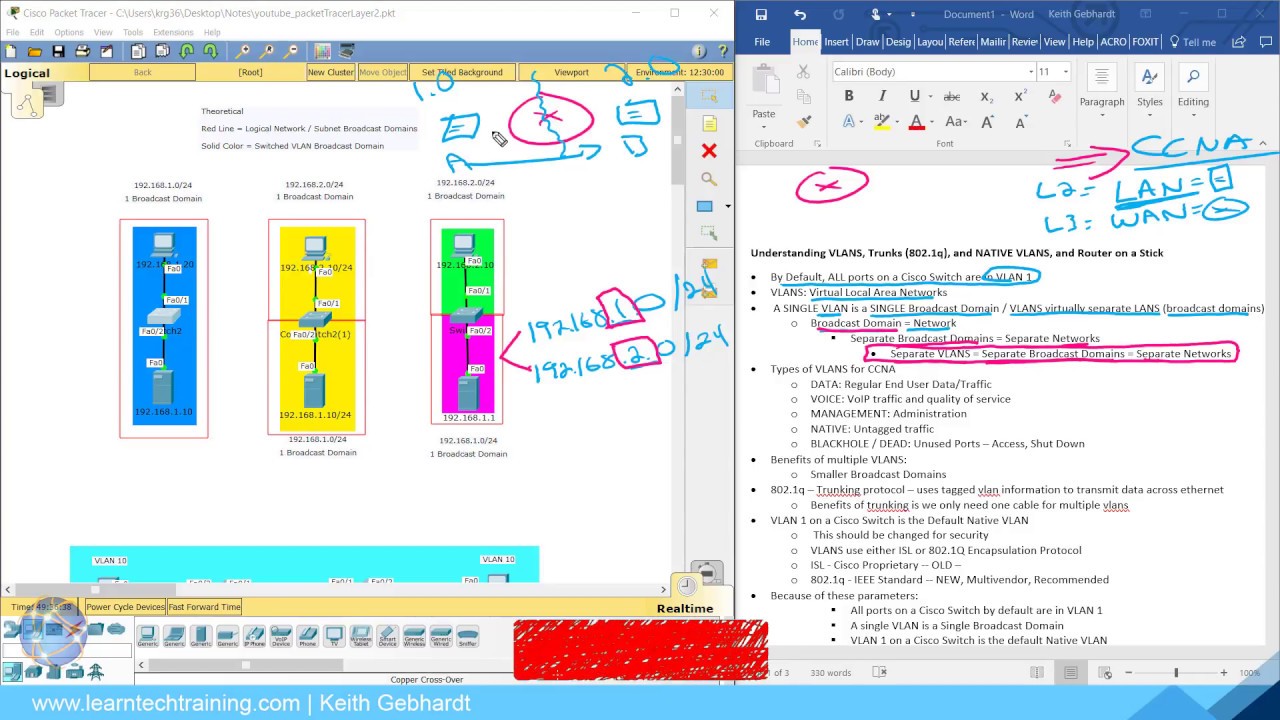Toggle Superscript formatting in Word
This screenshot has width=1280, height=720.
pos(1020,96)
